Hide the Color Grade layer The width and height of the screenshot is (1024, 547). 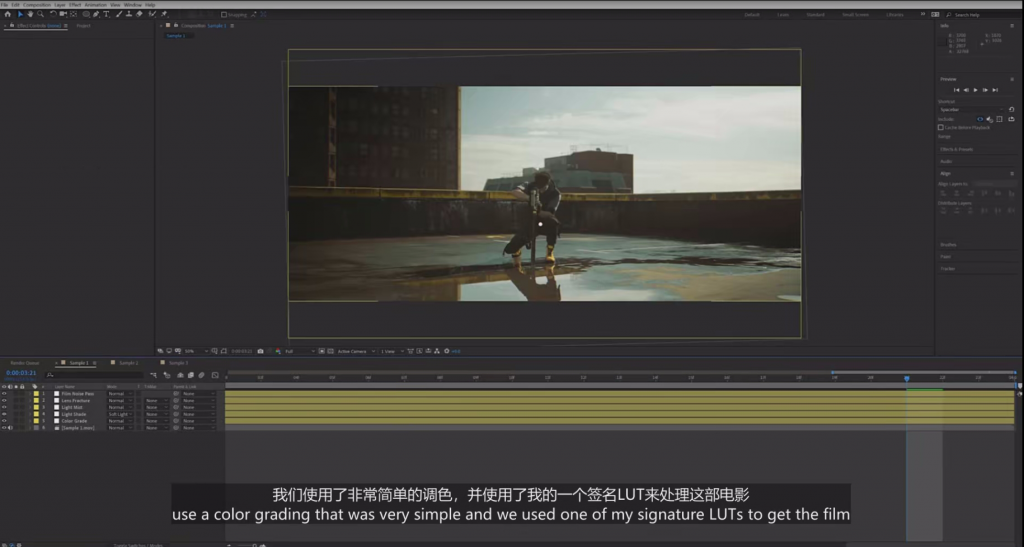point(4,421)
